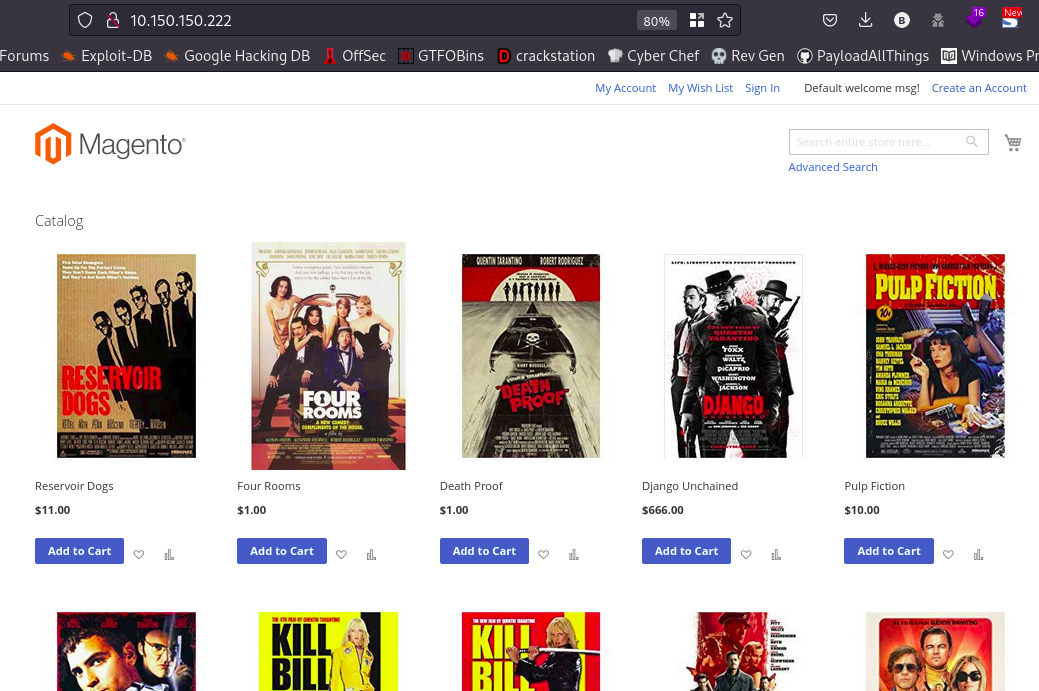The image size is (1039, 691).
Task: Add Reservoir Dogs to compare chart icon
Action: (x=169, y=555)
